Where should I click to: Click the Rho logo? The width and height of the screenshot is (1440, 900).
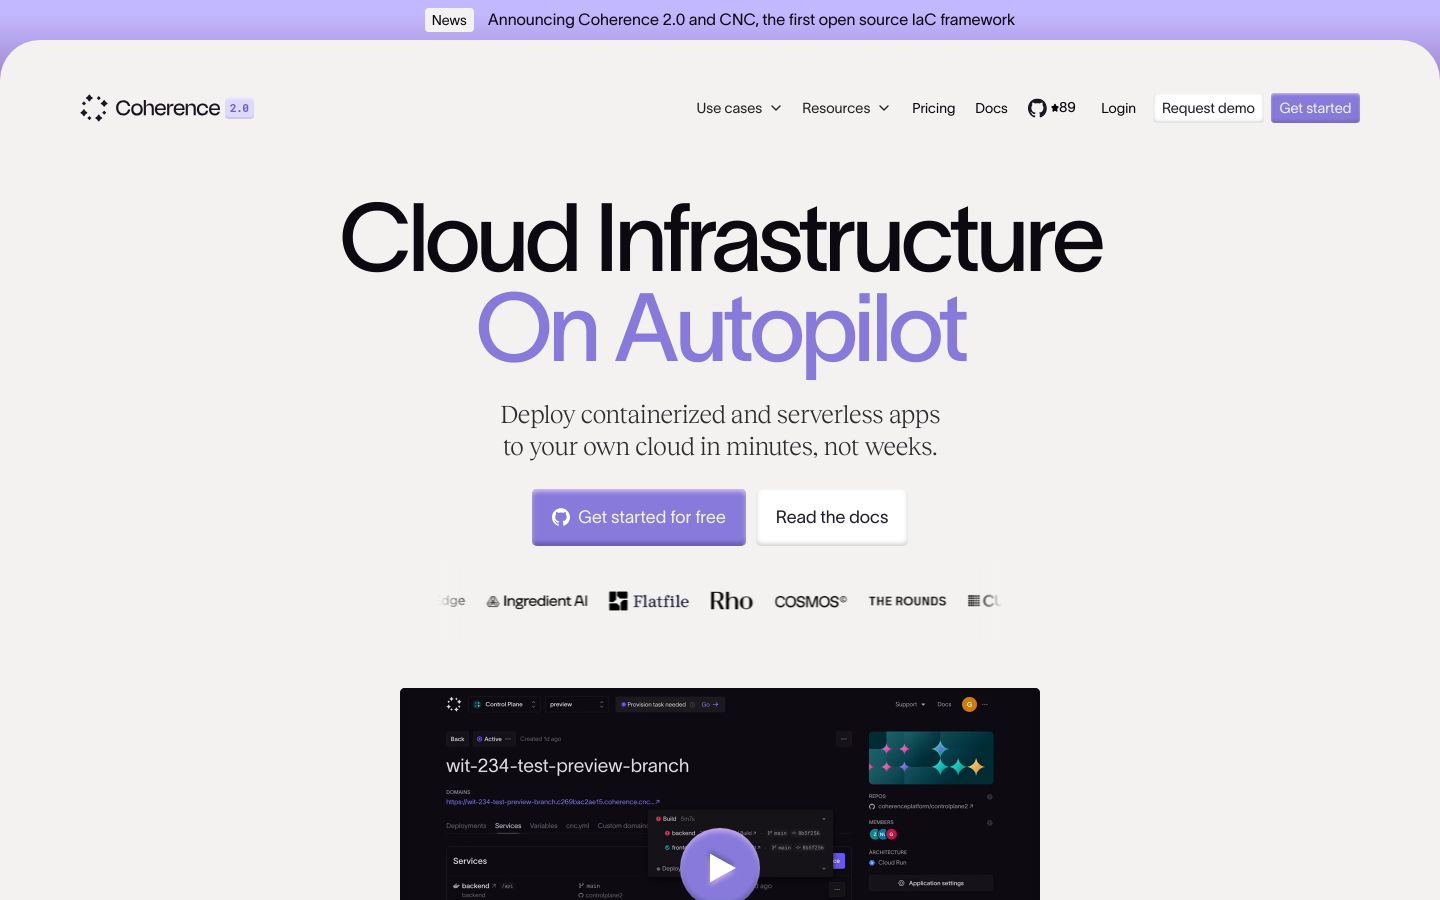click(x=731, y=601)
